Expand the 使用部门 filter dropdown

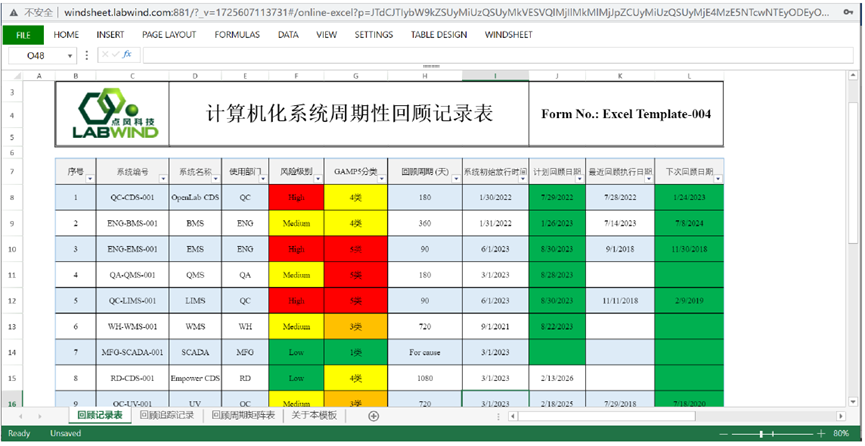pos(260,178)
